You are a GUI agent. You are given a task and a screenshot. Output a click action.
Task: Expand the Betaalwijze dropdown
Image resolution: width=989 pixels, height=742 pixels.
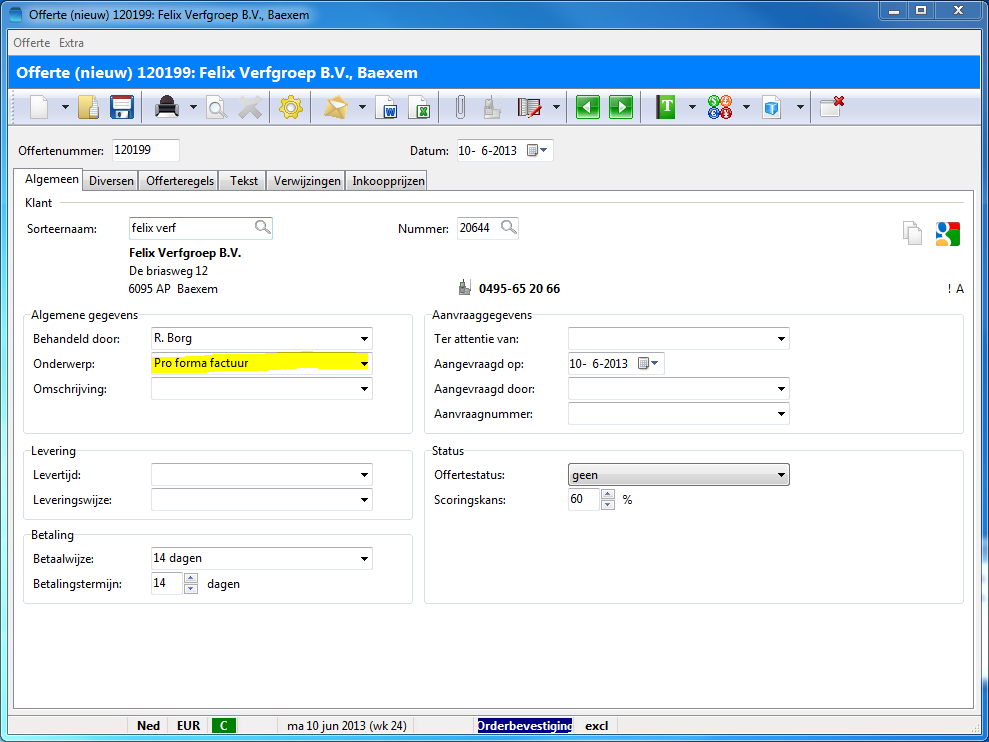pos(364,559)
